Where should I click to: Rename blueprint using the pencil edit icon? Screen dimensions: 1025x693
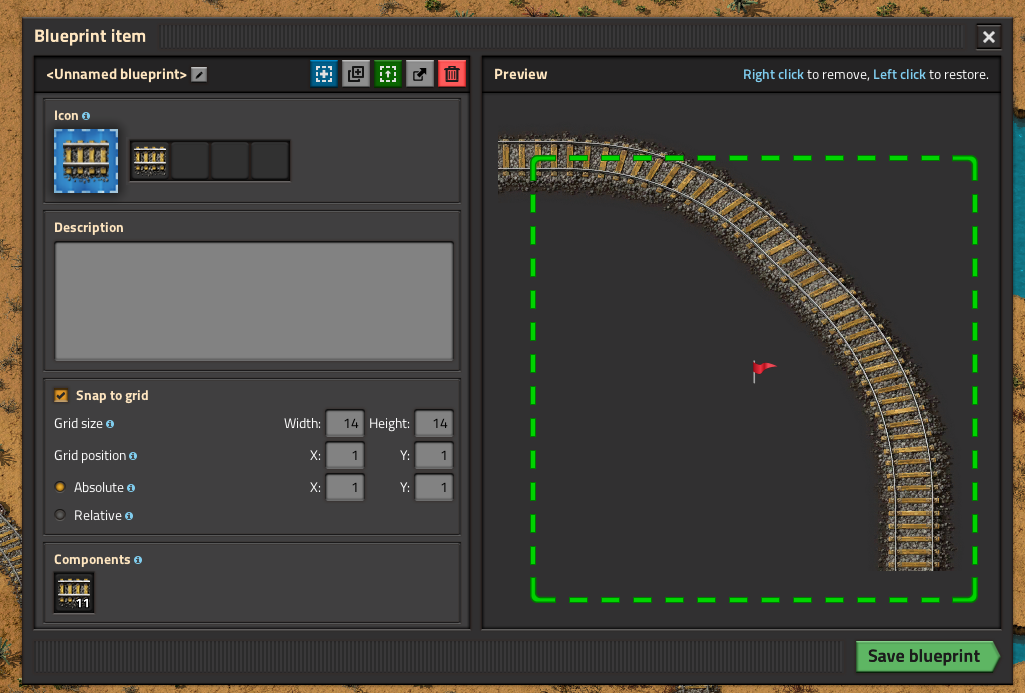click(199, 75)
